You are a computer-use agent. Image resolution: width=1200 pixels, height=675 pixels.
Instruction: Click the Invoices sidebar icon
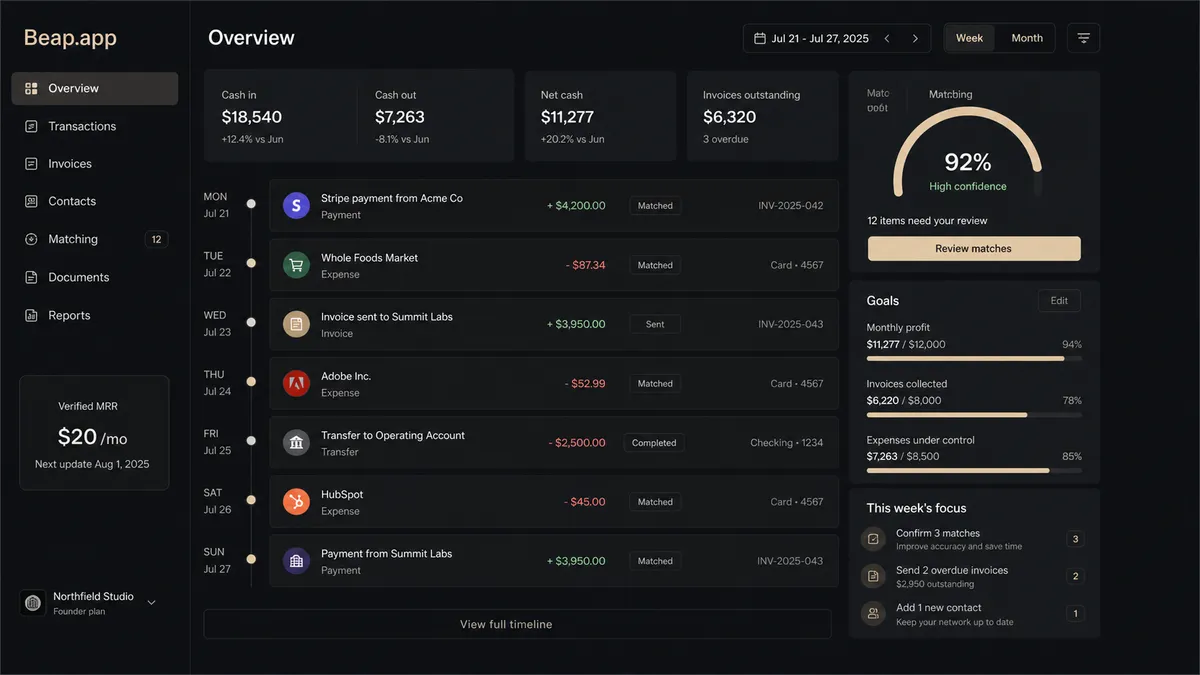click(31, 164)
